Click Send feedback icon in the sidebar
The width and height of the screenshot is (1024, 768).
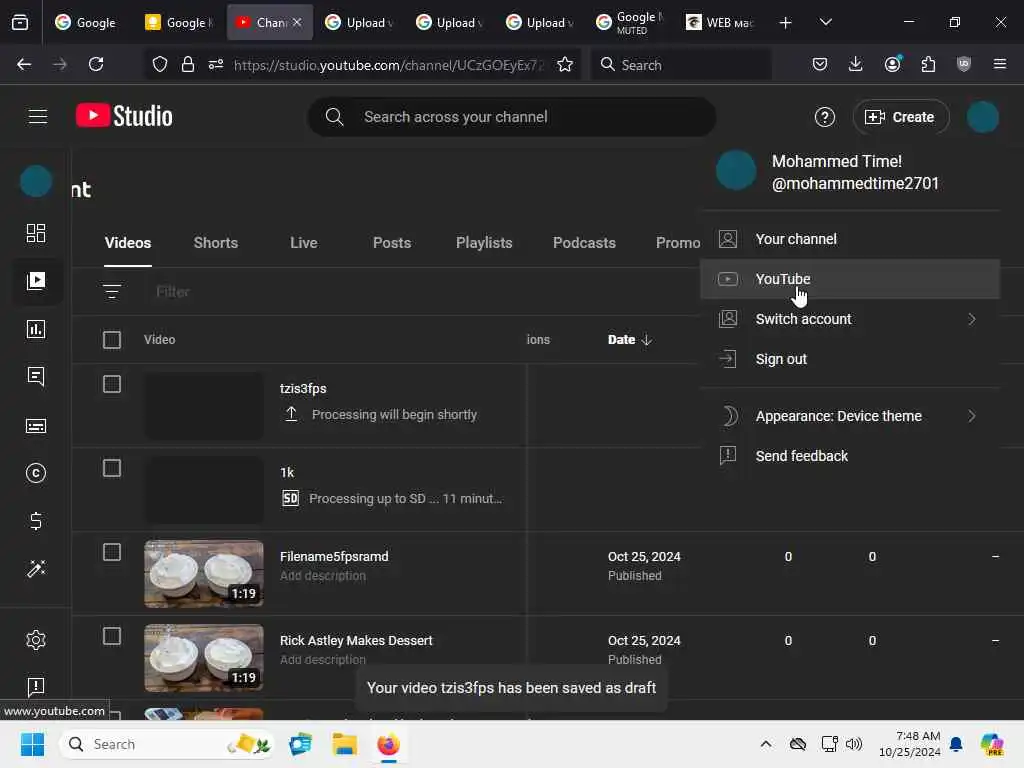click(36, 687)
